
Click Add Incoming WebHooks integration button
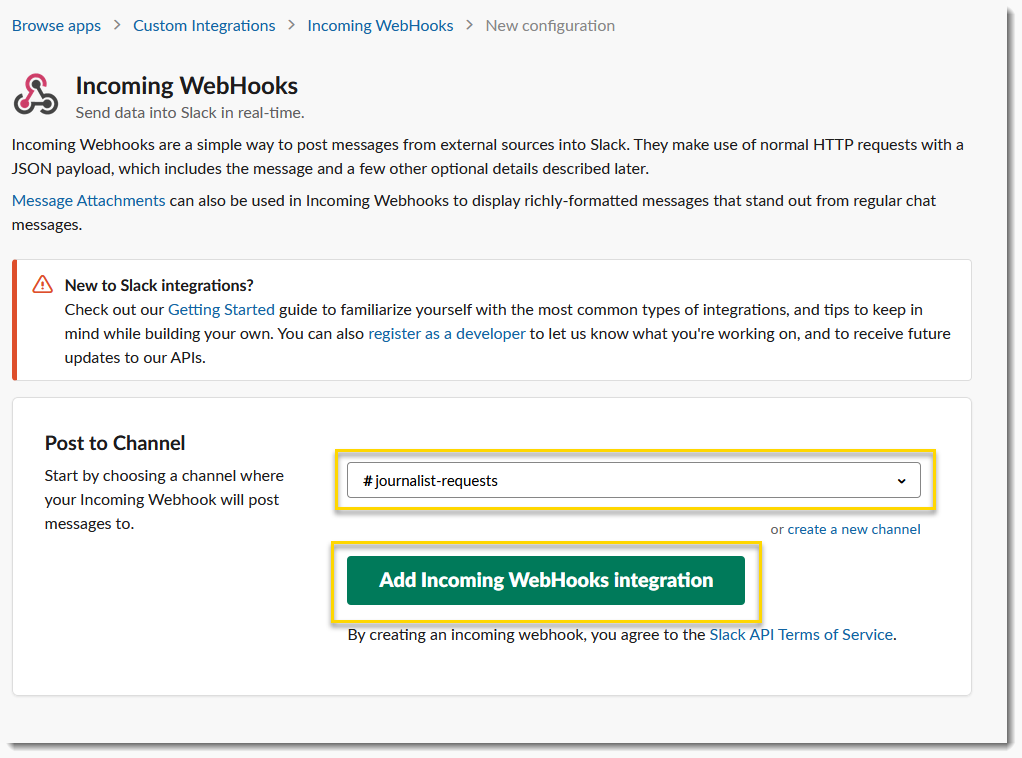[546, 580]
